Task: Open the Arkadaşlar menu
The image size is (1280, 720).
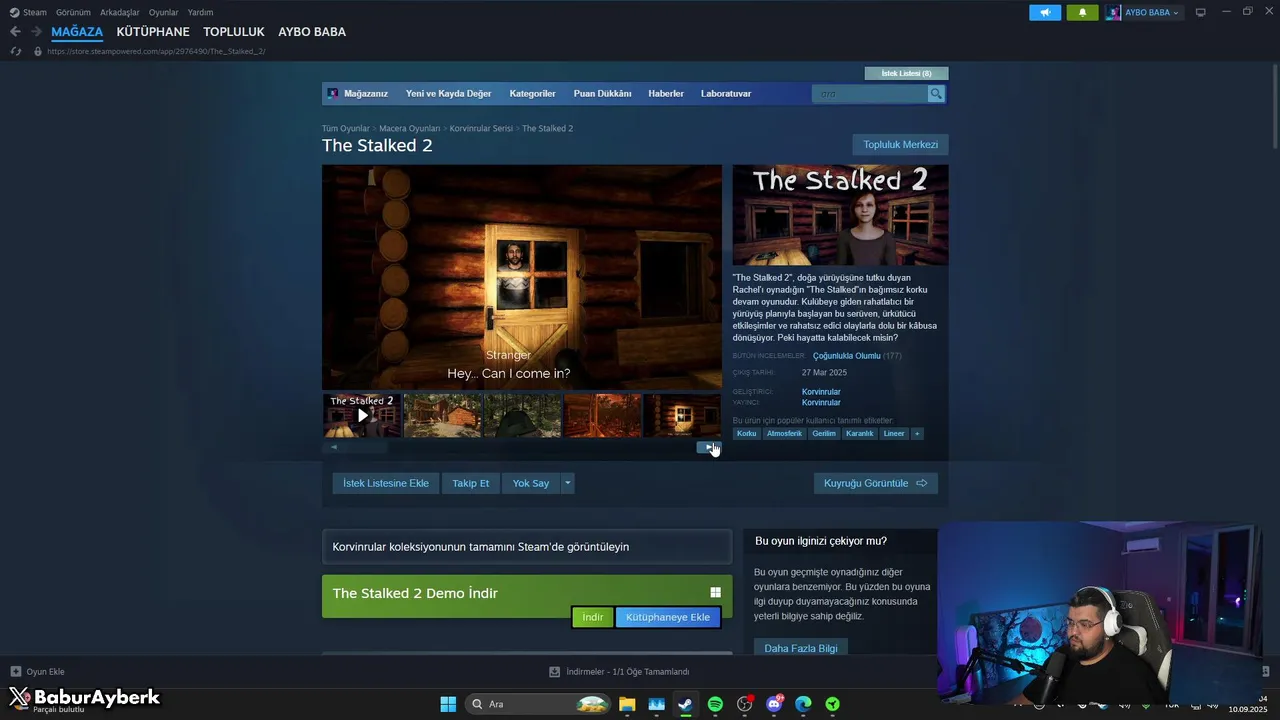Action: 119,12
